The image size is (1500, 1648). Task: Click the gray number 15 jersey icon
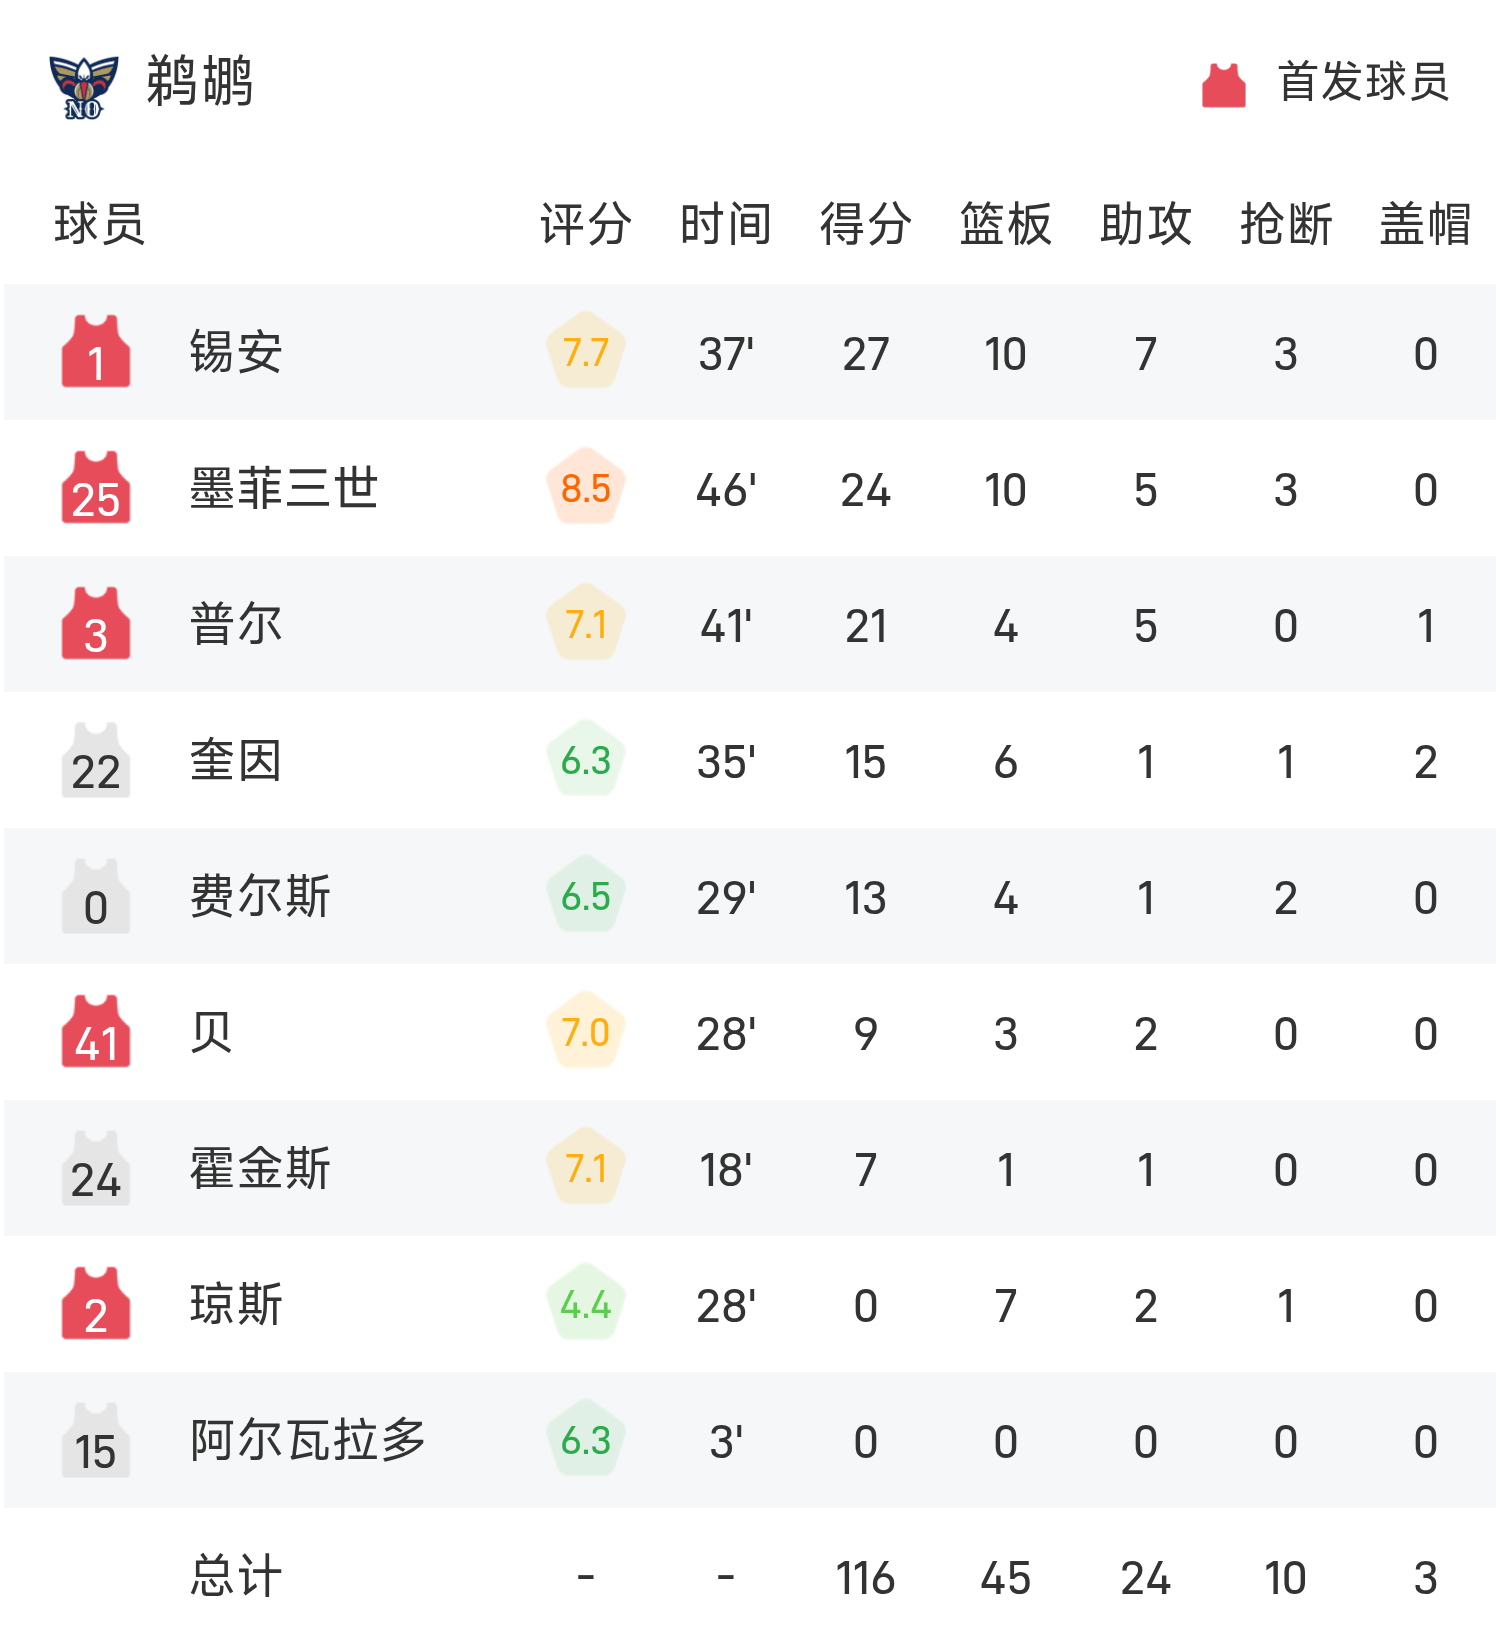click(x=96, y=1441)
